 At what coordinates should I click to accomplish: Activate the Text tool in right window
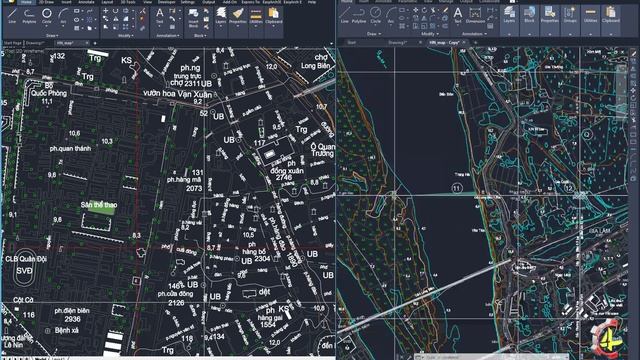[x=458, y=15]
